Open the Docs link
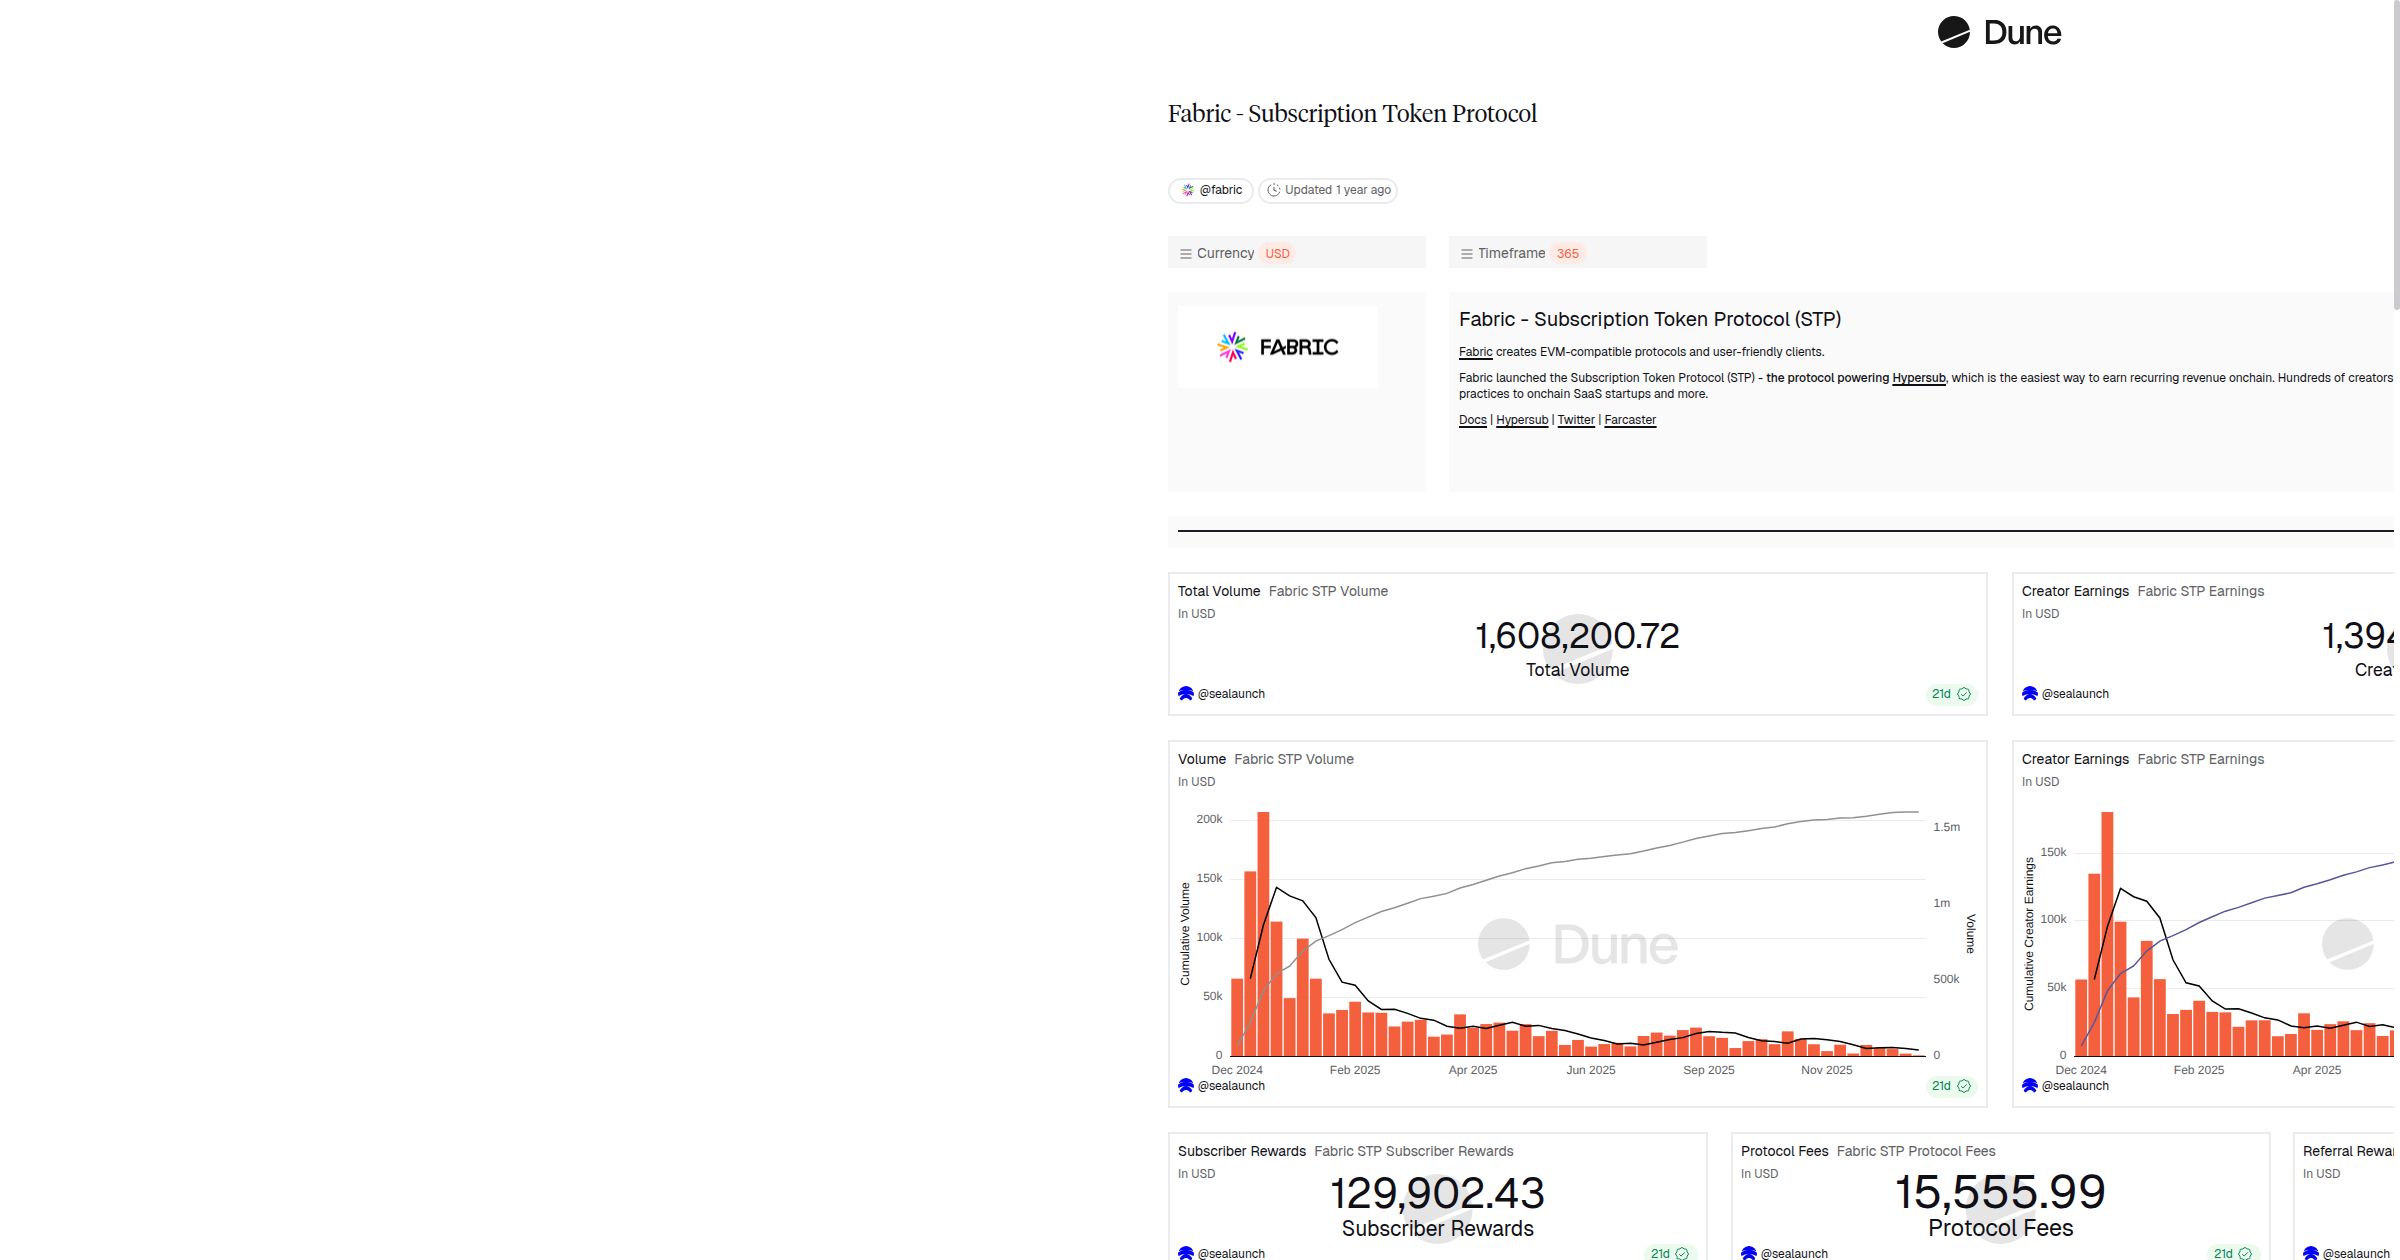This screenshot has height=1260, width=2400. pos(1472,420)
